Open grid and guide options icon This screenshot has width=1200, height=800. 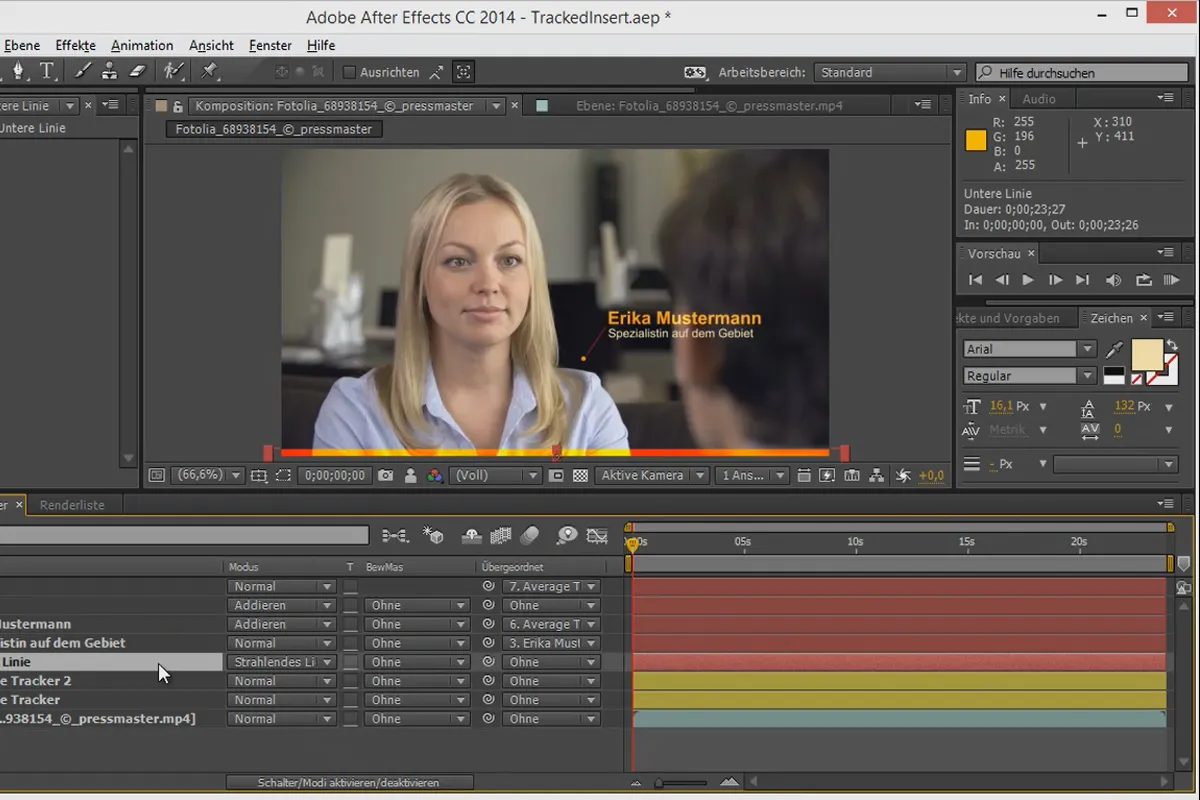tap(259, 476)
